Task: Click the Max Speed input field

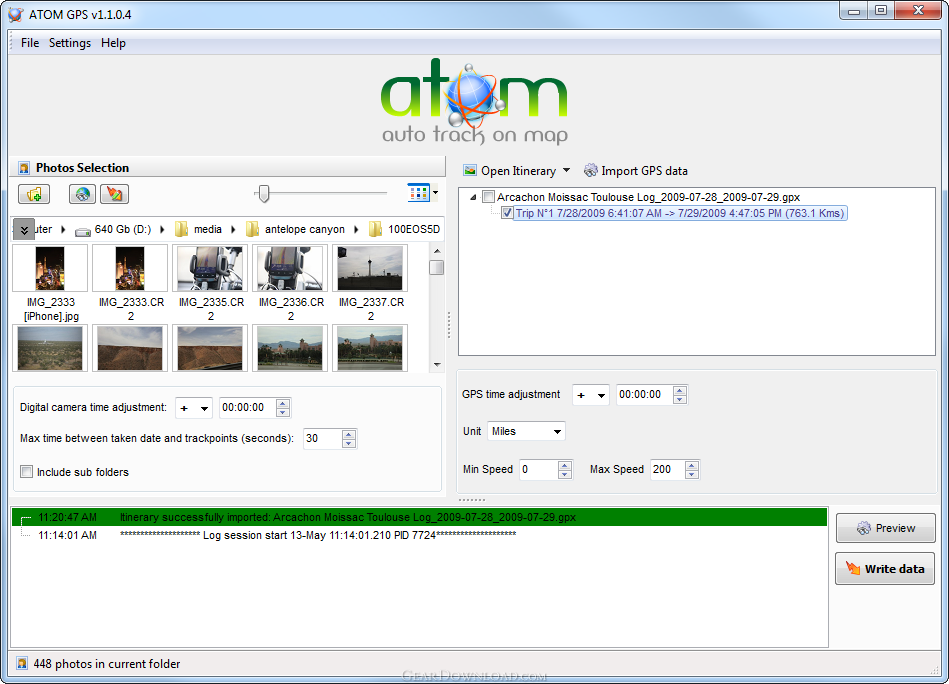Action: pos(668,470)
